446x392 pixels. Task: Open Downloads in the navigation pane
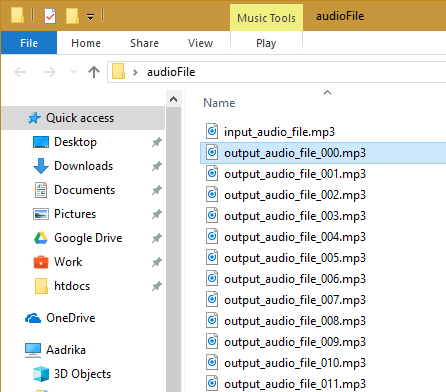point(83,166)
